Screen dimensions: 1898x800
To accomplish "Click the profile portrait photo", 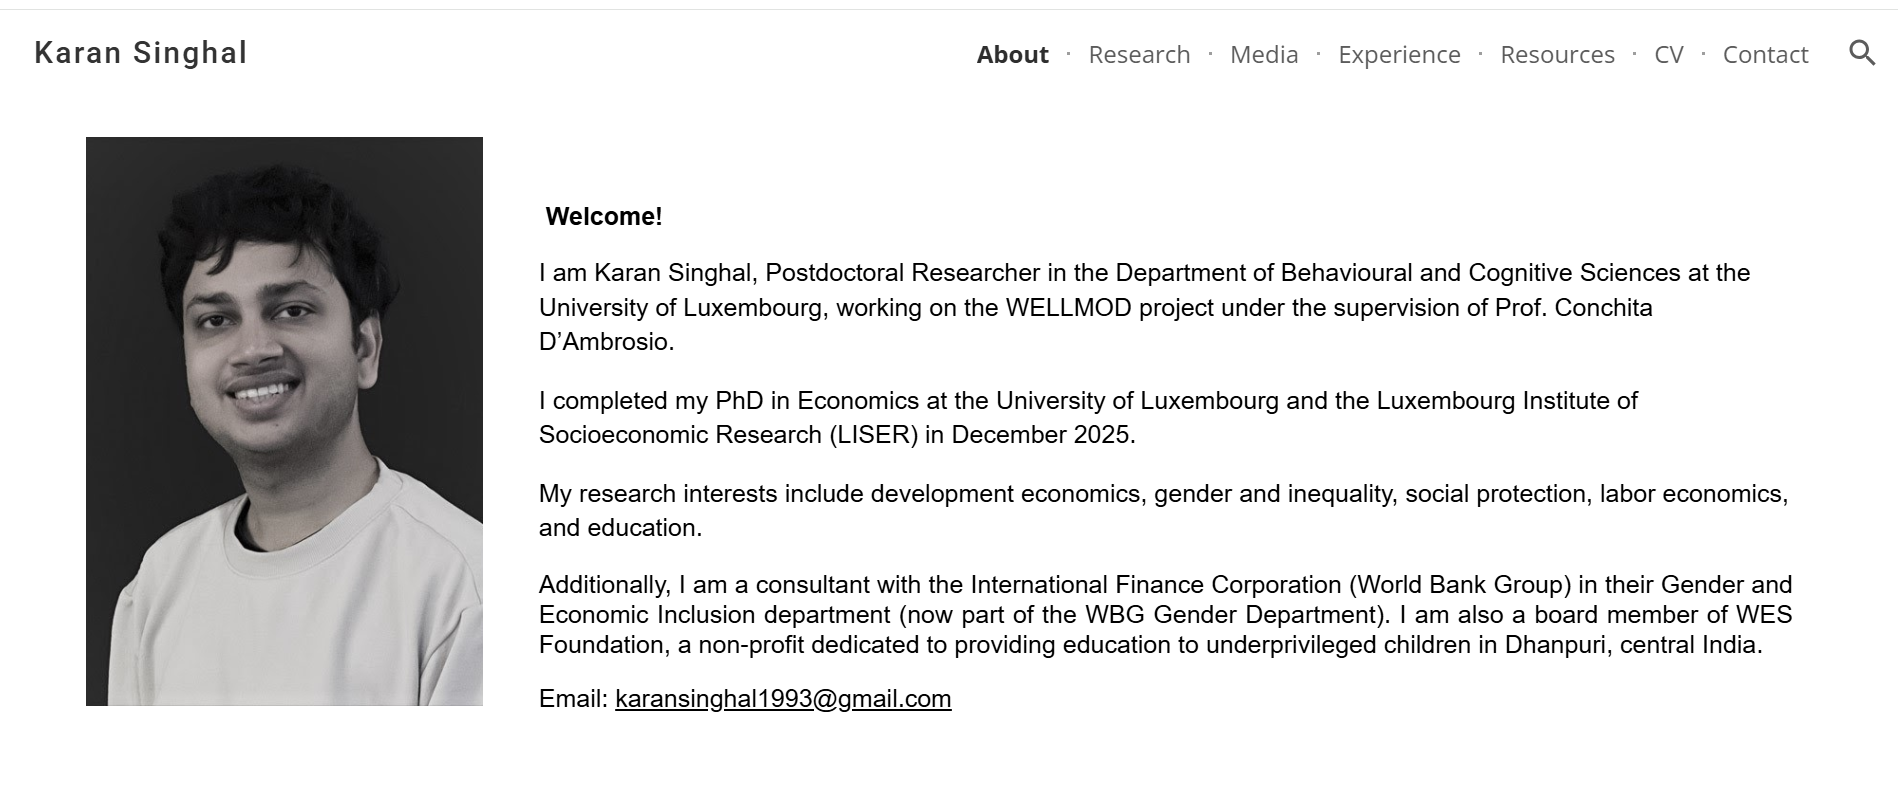I will 284,421.
